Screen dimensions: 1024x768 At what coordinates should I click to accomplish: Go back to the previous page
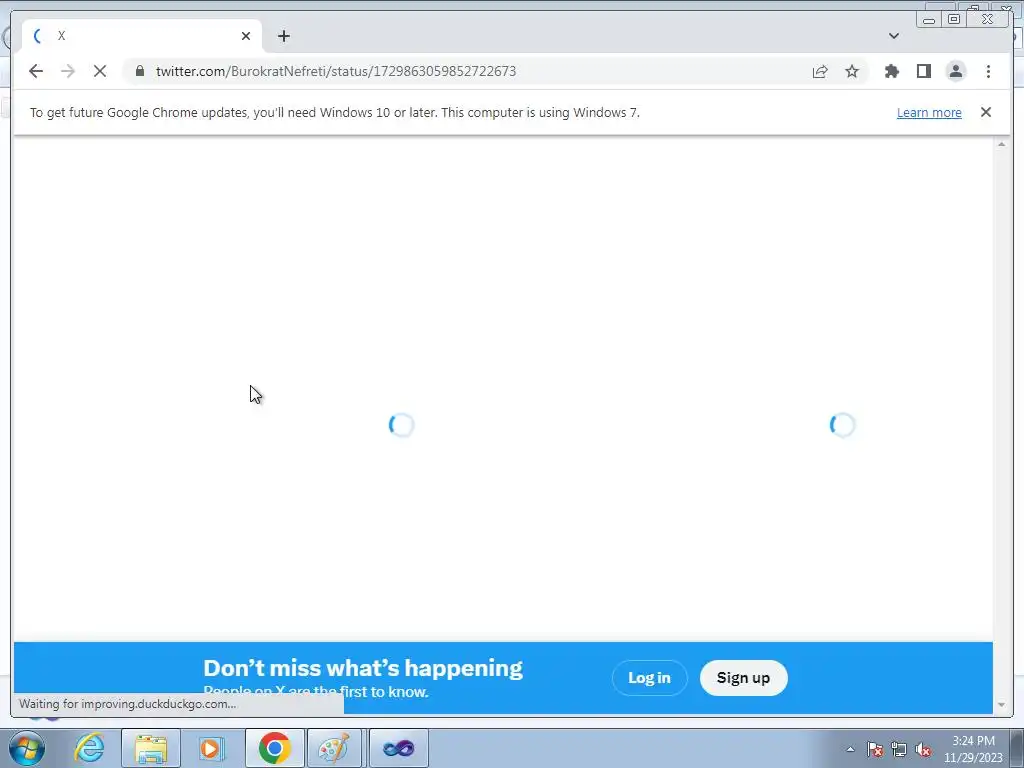36,71
